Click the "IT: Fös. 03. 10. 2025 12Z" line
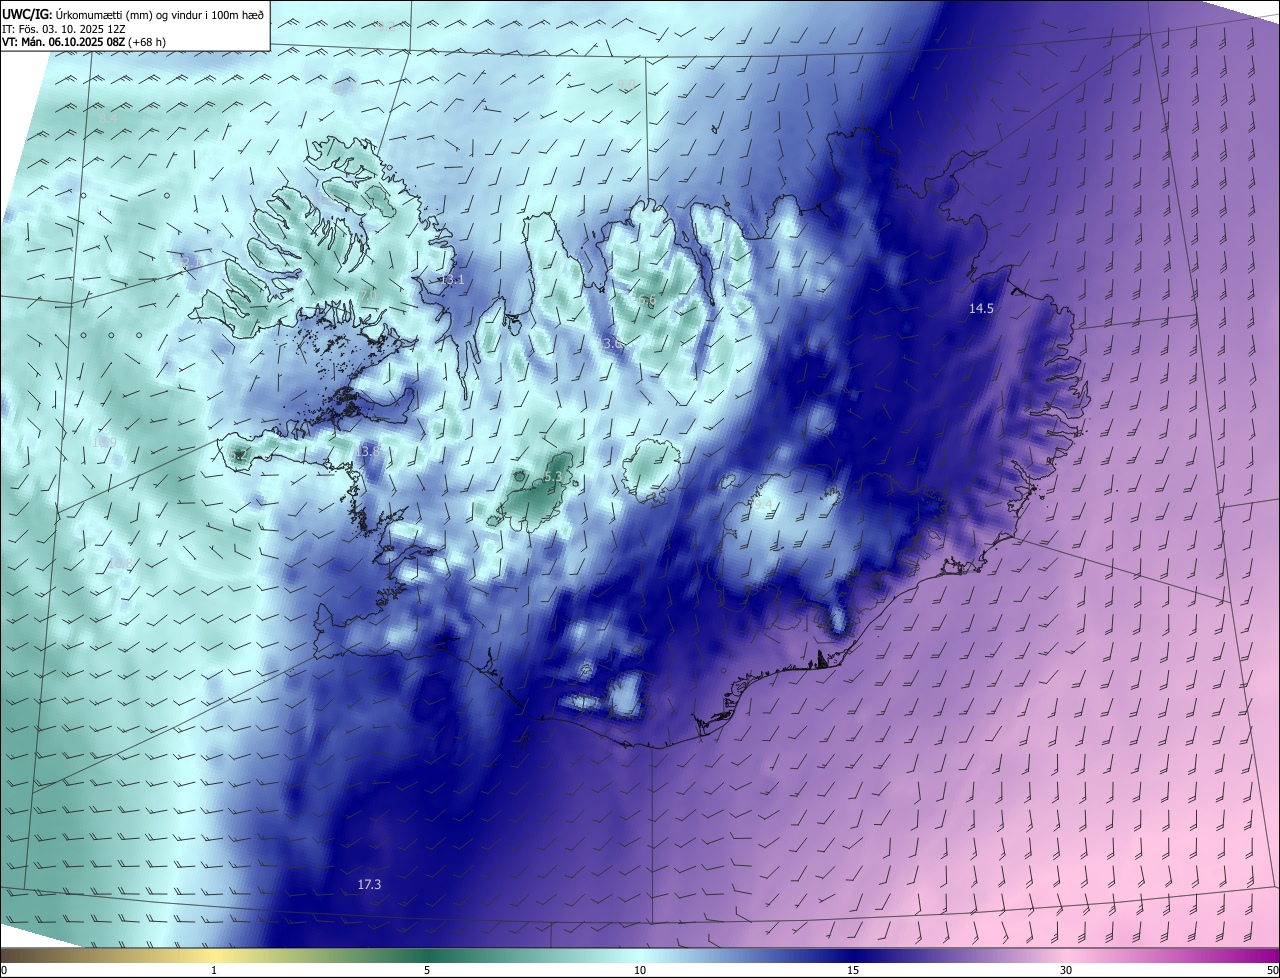Viewport: 1280px width, 978px height. pyautogui.click(x=63, y=28)
